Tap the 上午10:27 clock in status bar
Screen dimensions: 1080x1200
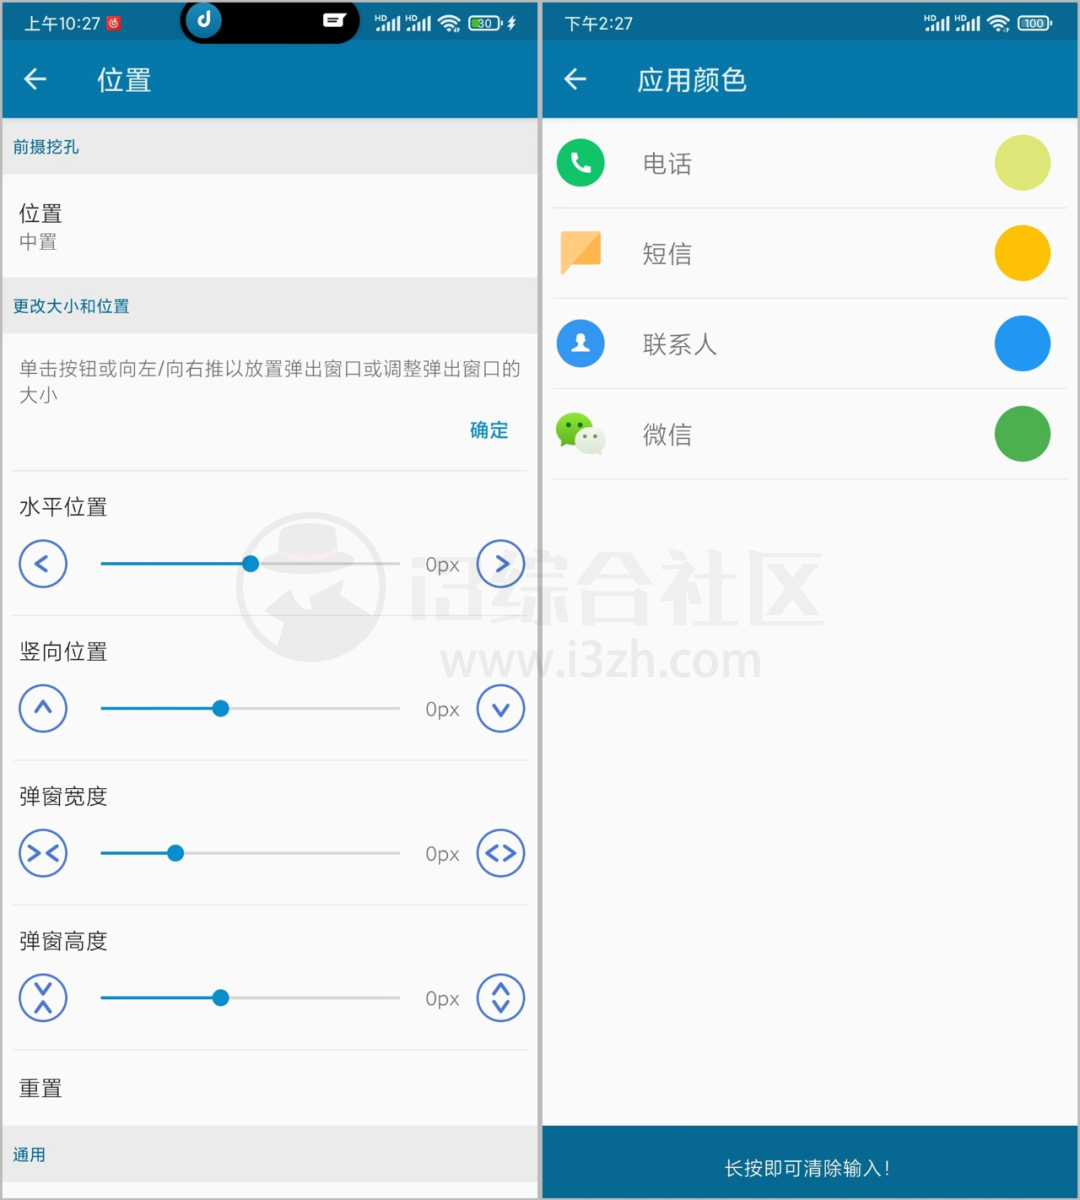click(x=62, y=23)
